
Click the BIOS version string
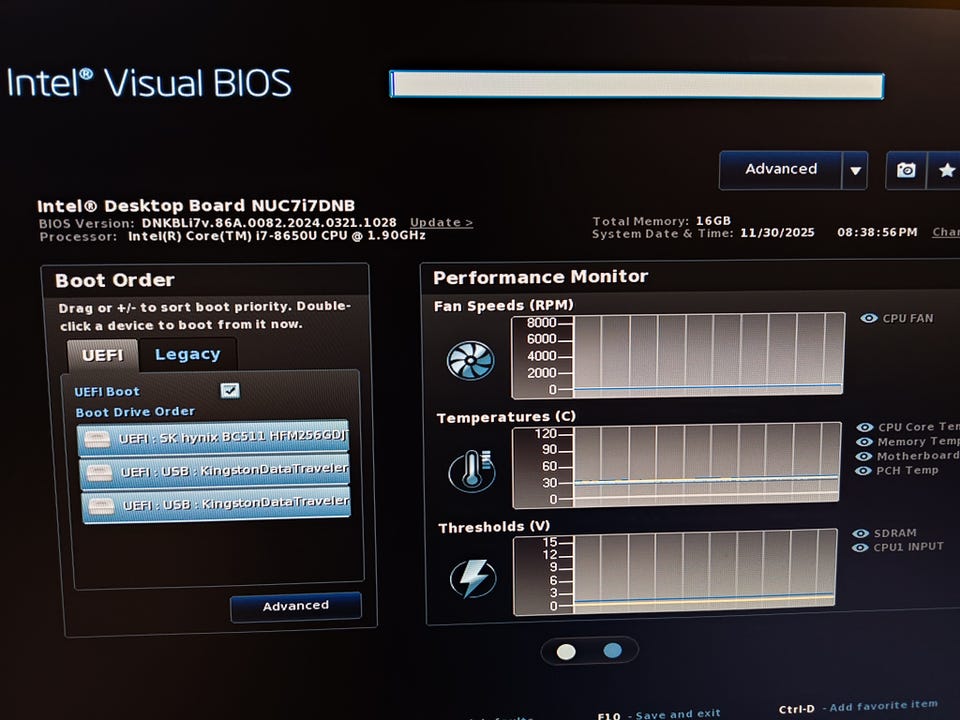pyautogui.click(x=269, y=223)
